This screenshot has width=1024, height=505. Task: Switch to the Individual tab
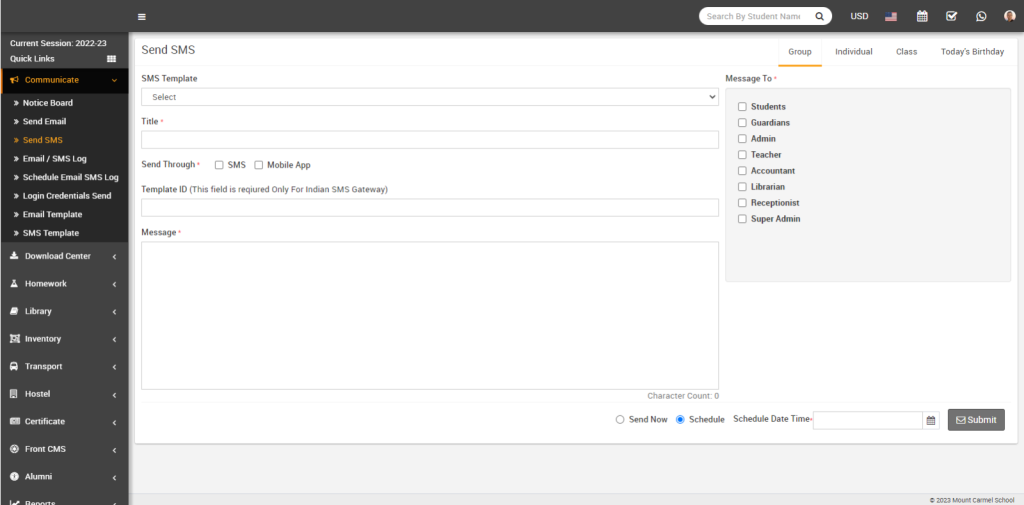click(854, 52)
